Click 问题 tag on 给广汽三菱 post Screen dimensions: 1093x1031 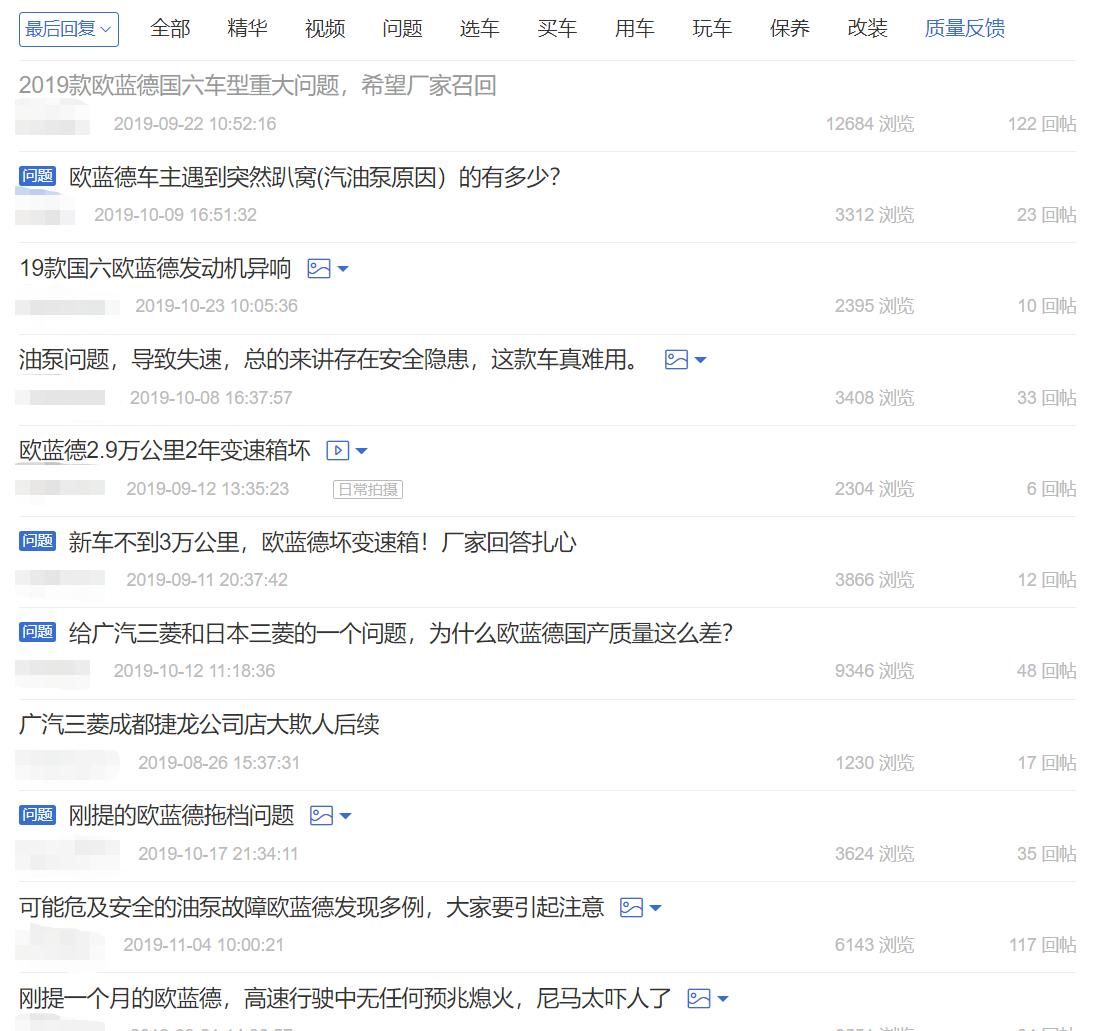[38, 632]
